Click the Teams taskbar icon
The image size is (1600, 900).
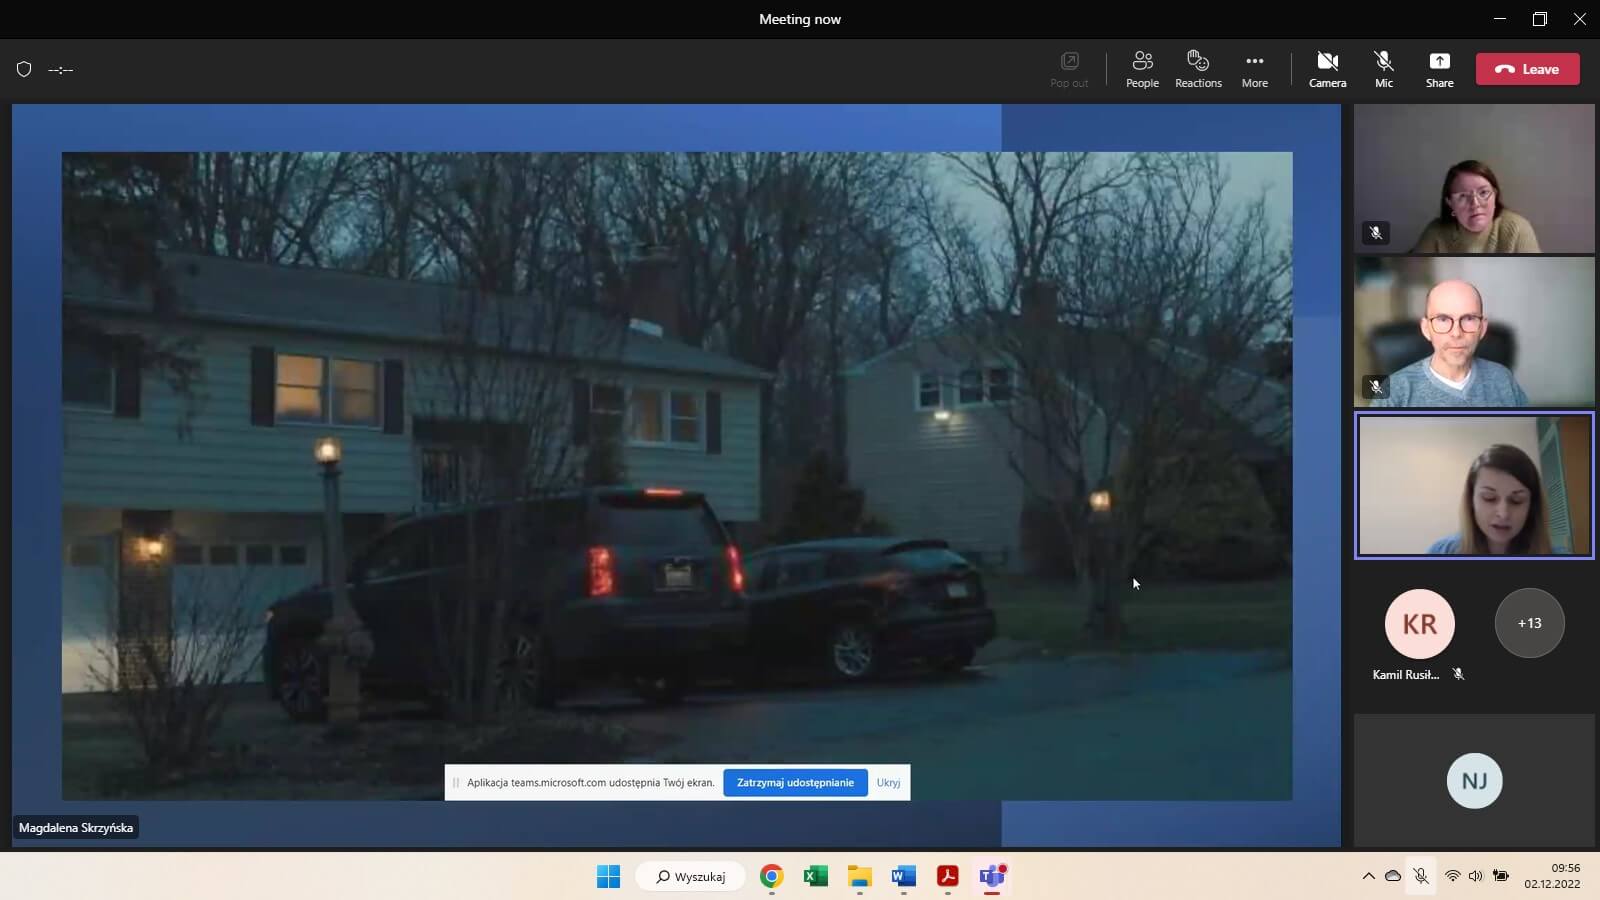click(x=992, y=877)
